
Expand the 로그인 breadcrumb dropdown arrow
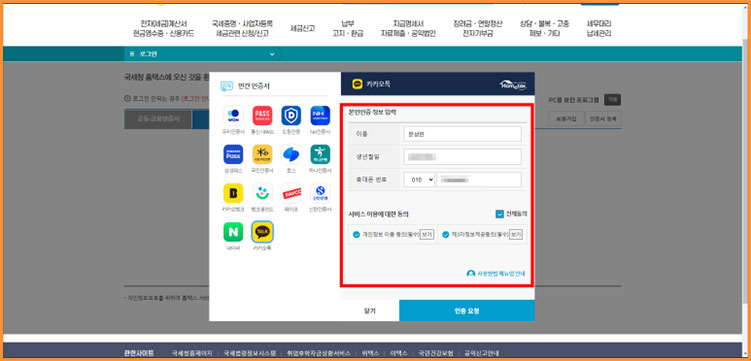tap(272, 54)
